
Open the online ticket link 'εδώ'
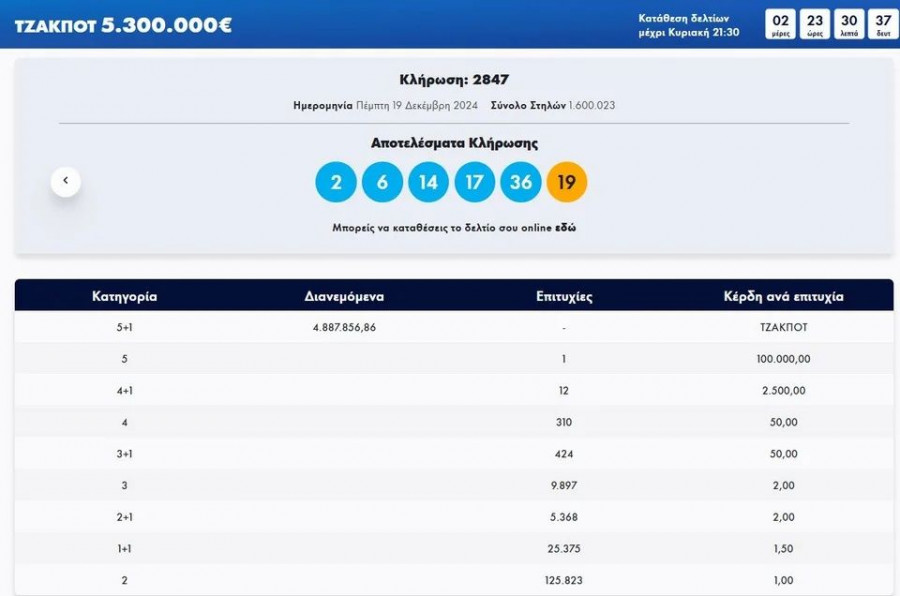coord(565,228)
